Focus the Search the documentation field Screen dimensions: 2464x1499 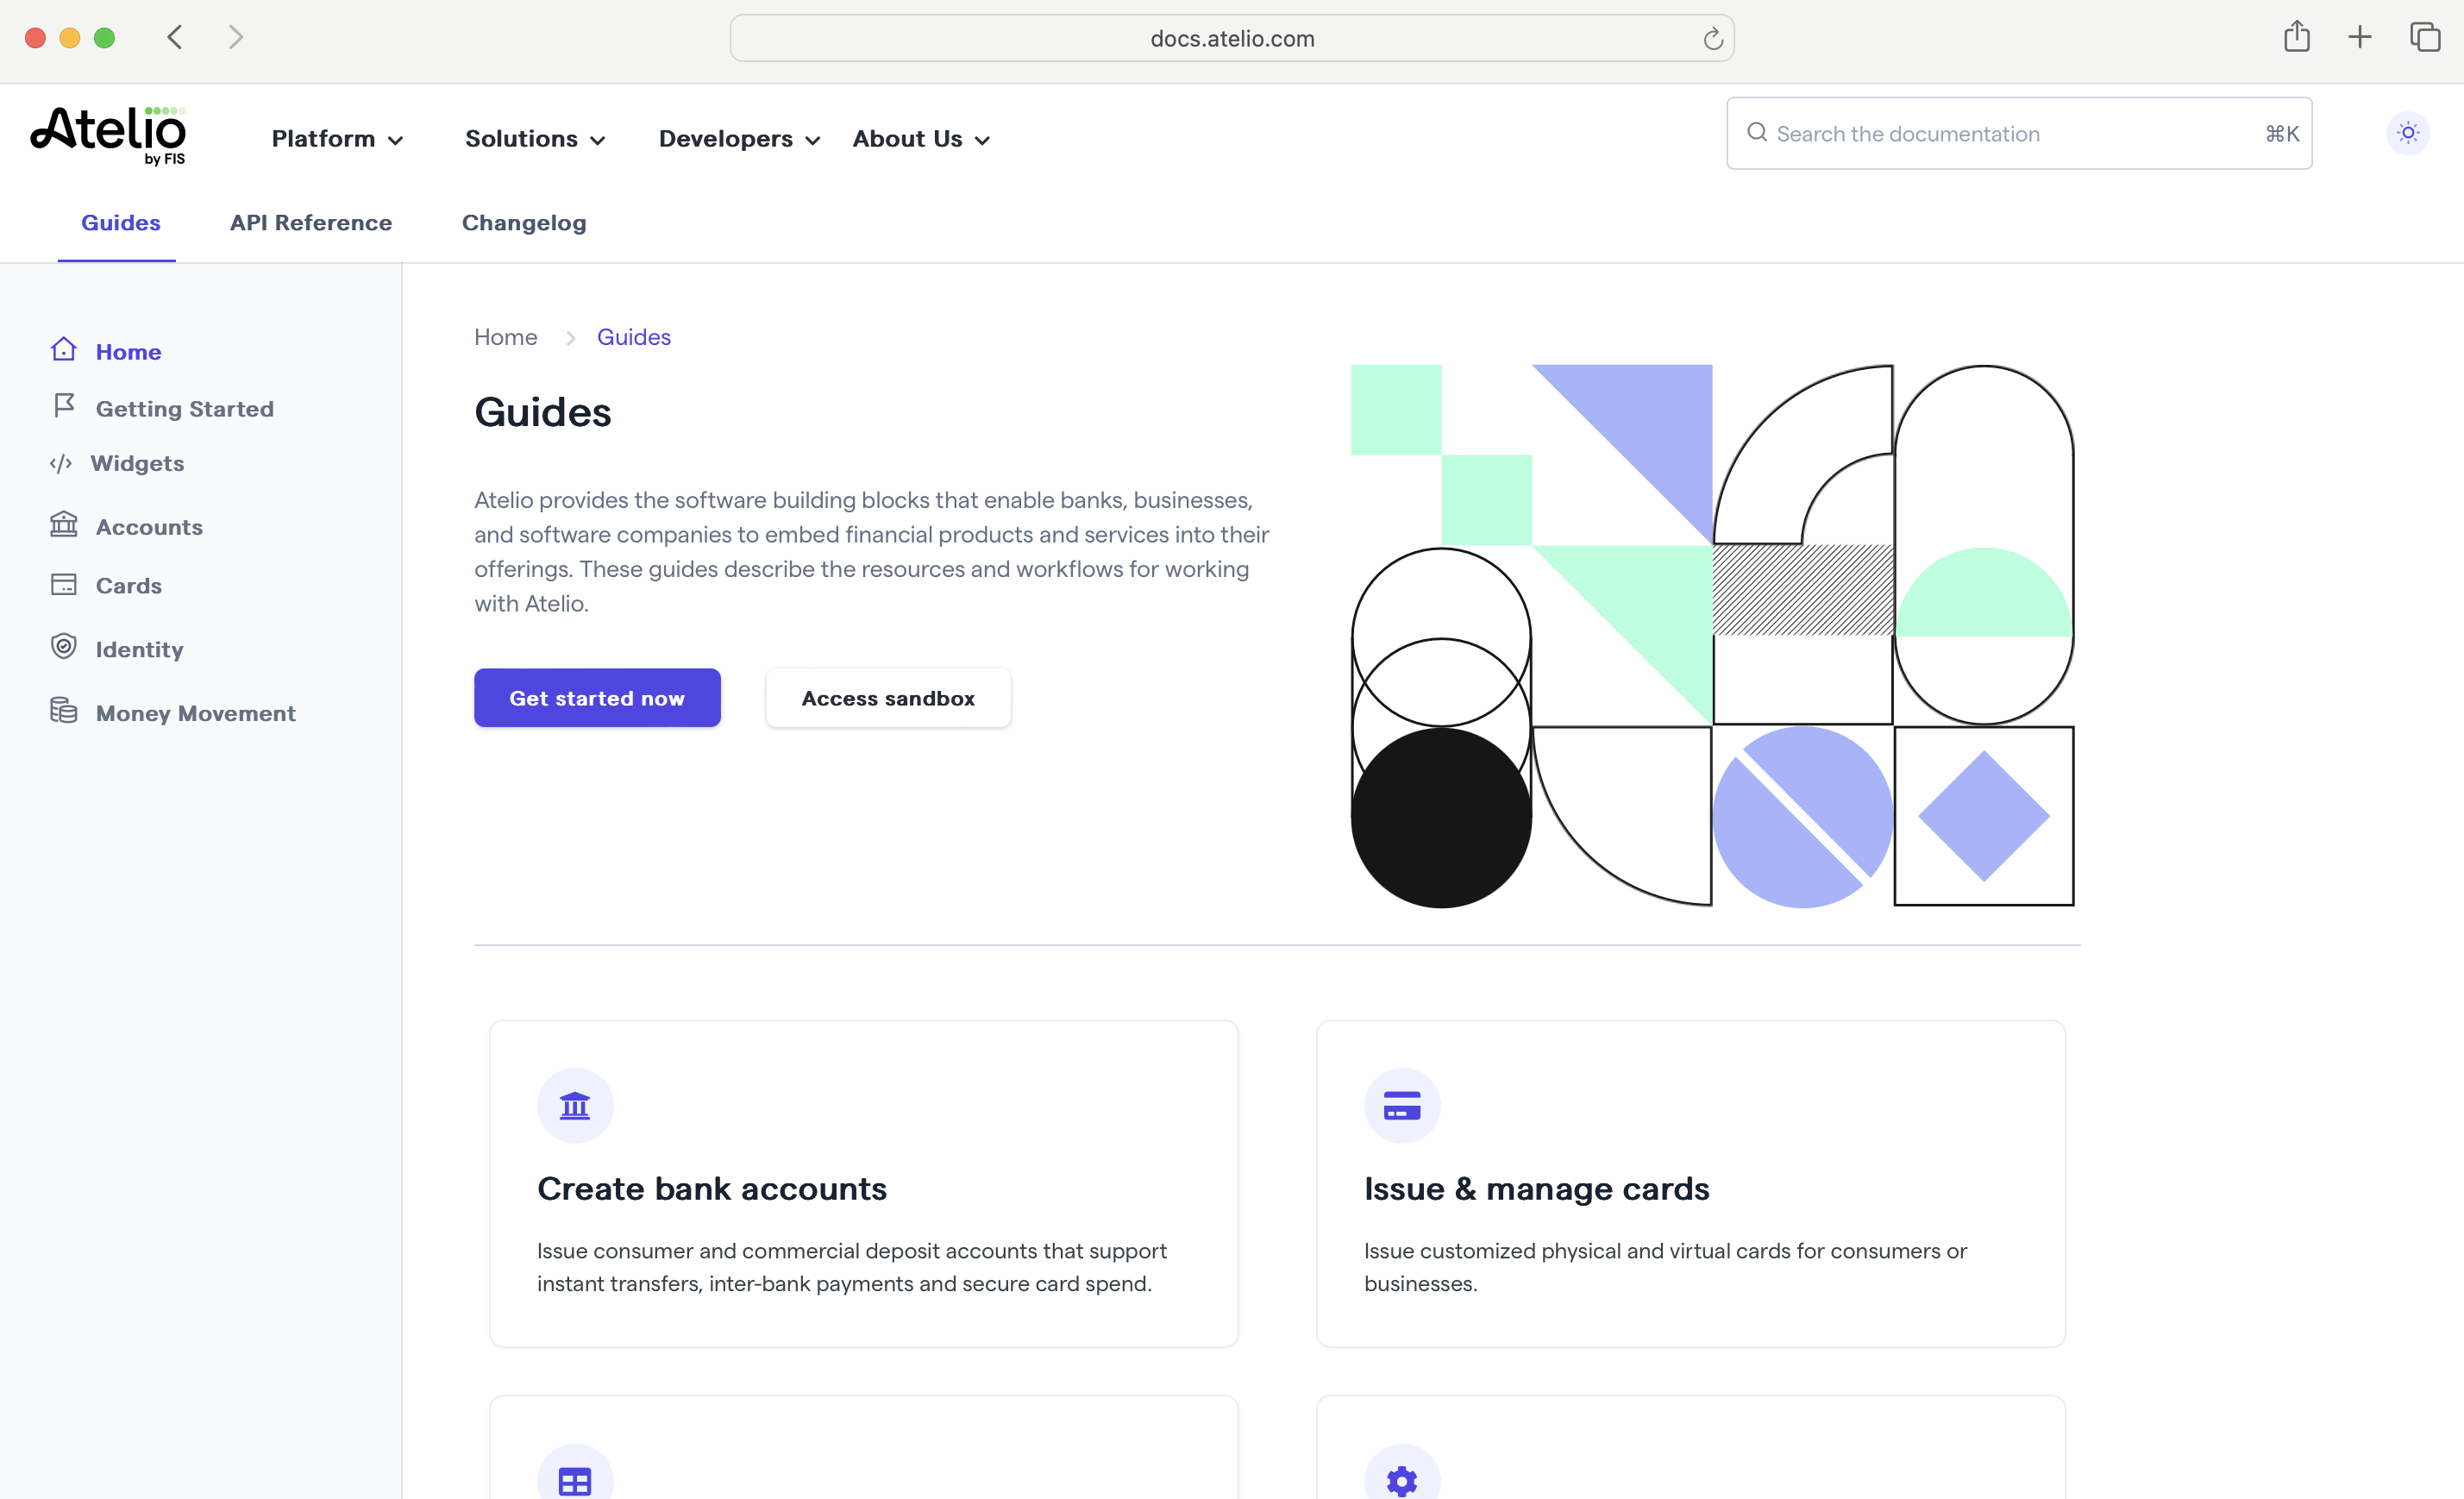point(2010,134)
